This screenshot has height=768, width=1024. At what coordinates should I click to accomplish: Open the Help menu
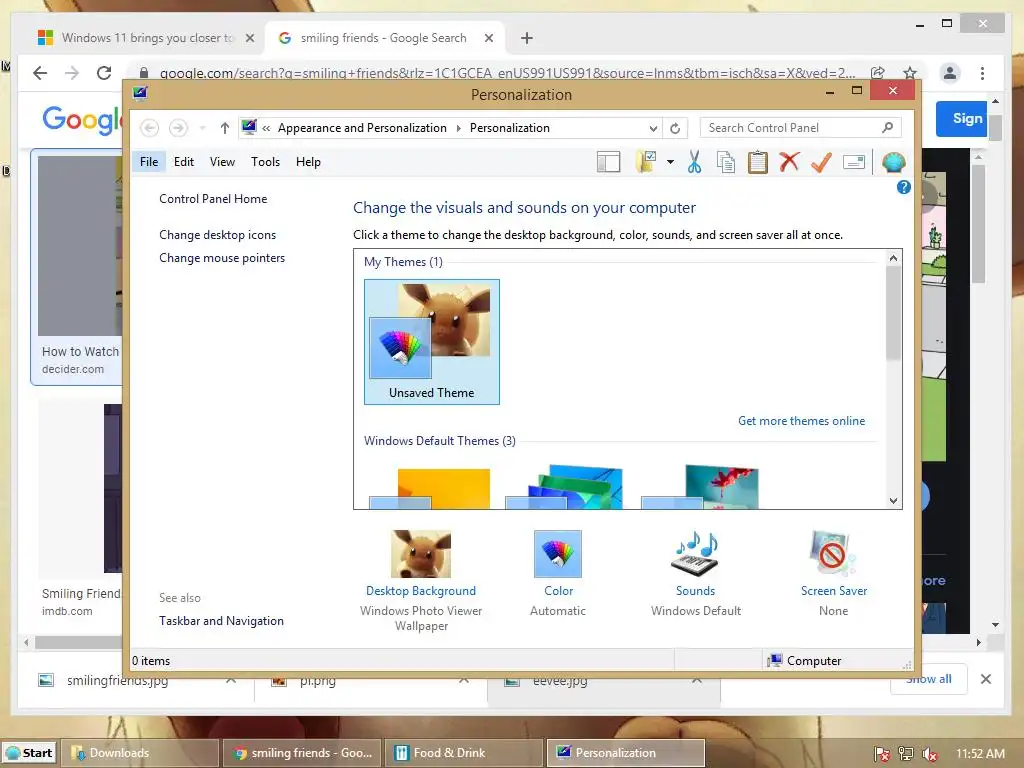[308, 162]
